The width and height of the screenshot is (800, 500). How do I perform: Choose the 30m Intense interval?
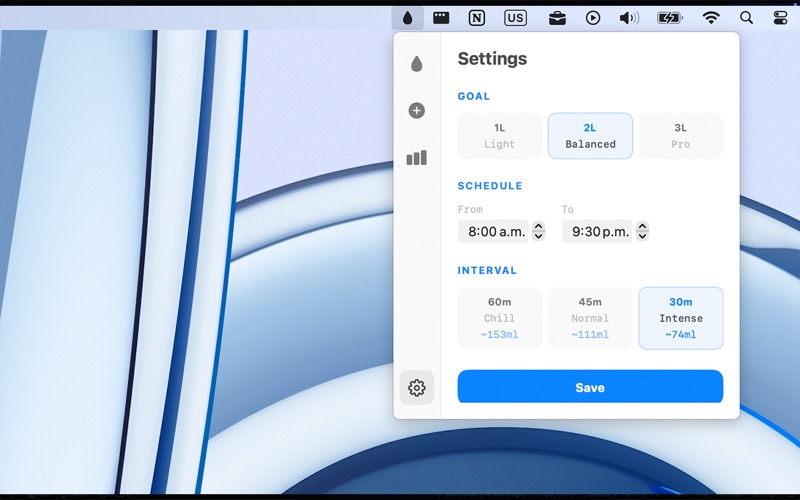(681, 318)
